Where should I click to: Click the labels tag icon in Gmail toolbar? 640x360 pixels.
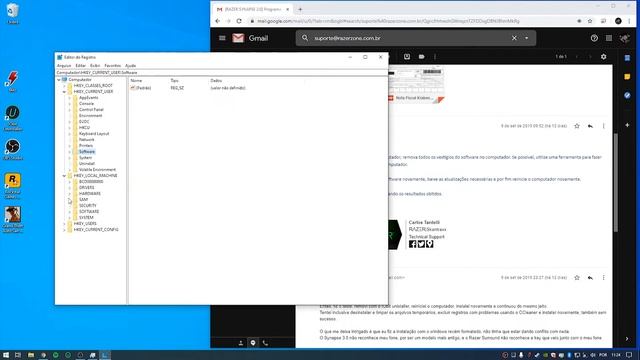(x=422, y=57)
